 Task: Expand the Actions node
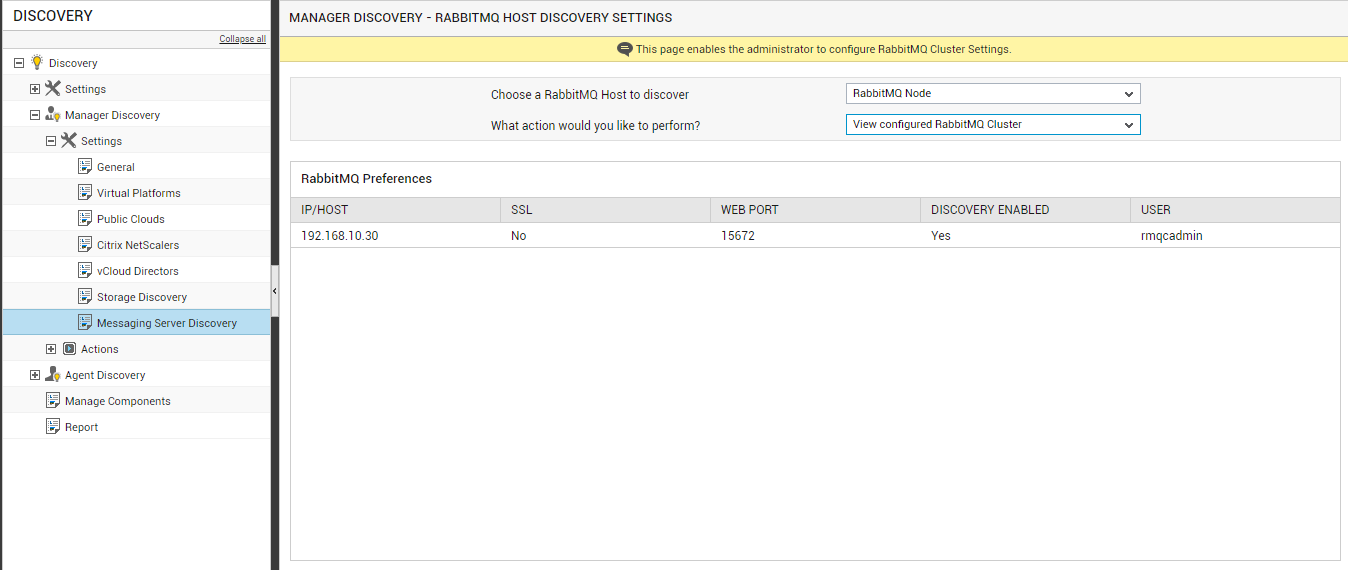click(x=51, y=349)
